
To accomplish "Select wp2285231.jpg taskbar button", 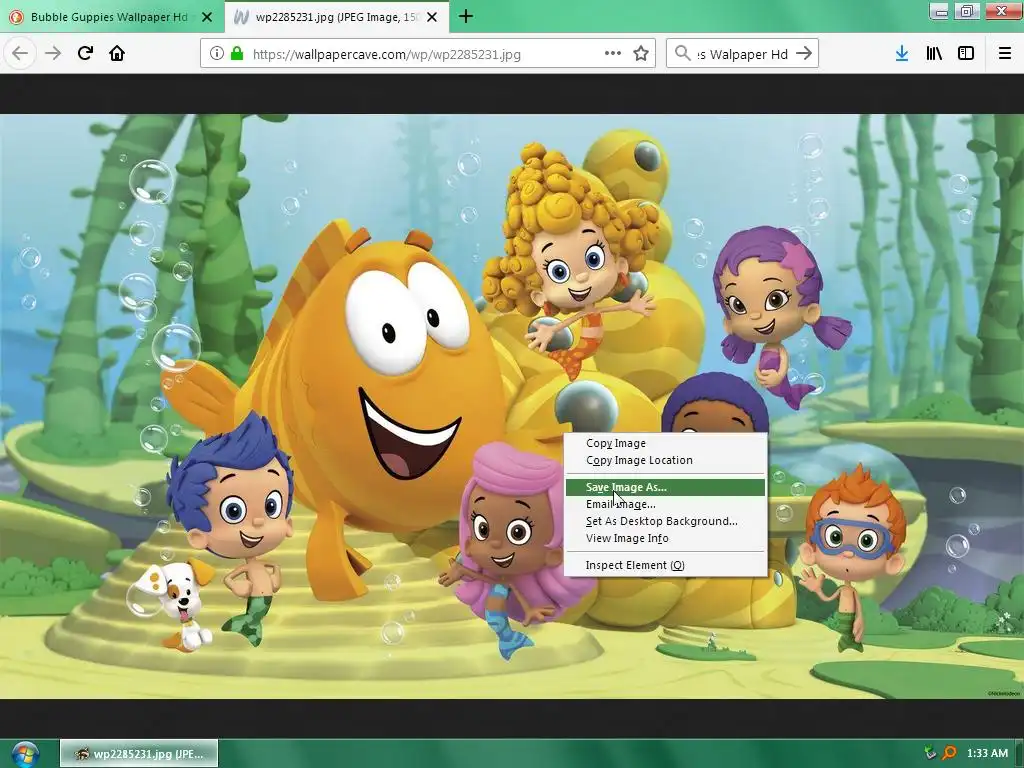I will [x=139, y=754].
